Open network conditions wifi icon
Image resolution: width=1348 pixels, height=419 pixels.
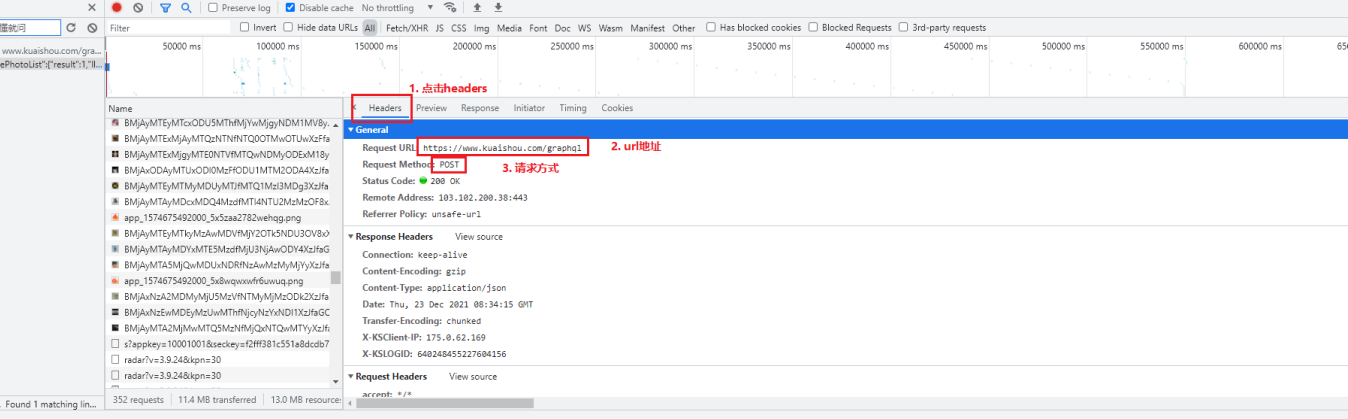[x=450, y=8]
